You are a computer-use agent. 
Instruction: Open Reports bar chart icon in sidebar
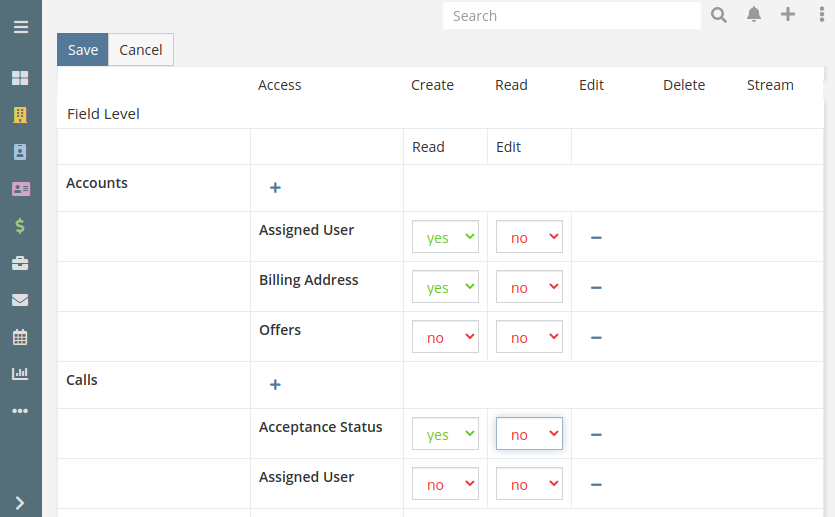20,374
